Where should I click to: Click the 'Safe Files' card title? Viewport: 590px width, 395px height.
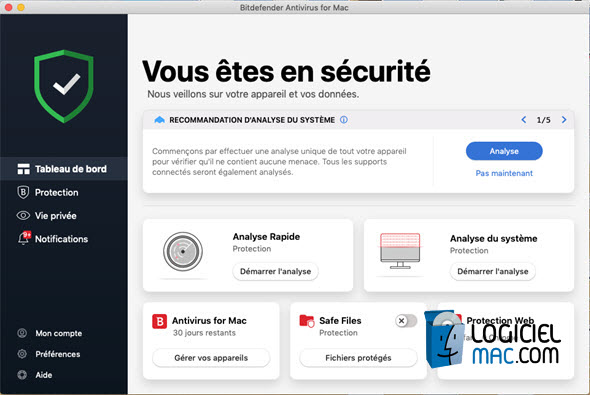tap(340, 321)
